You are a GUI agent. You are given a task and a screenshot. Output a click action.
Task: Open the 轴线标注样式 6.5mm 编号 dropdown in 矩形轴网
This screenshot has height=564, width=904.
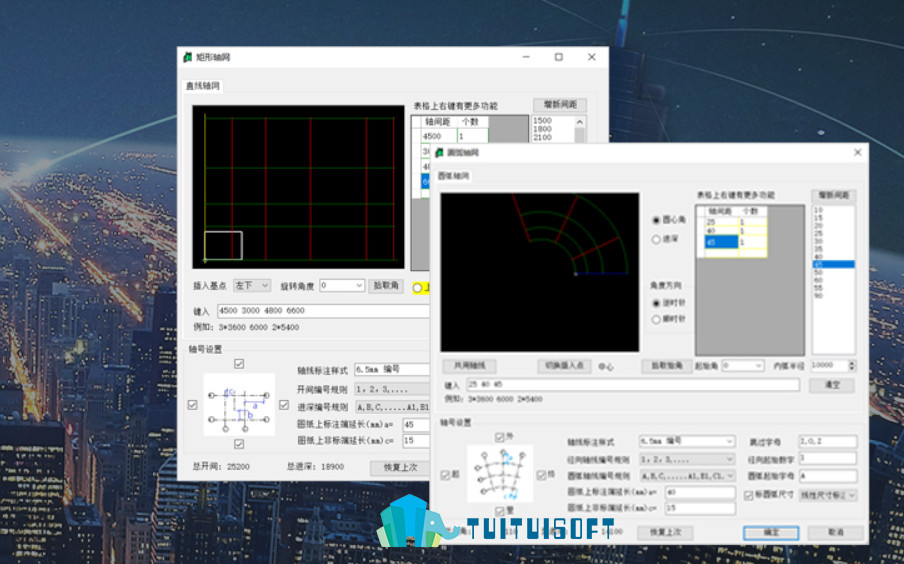coord(392,370)
